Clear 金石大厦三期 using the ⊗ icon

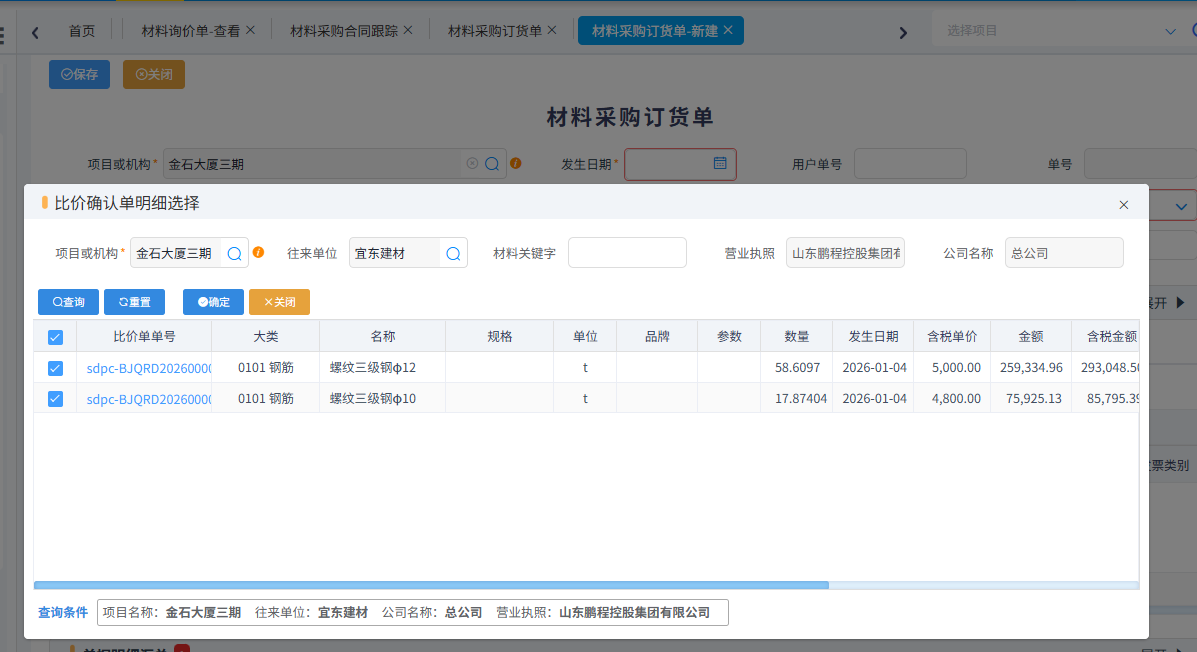pos(471,163)
